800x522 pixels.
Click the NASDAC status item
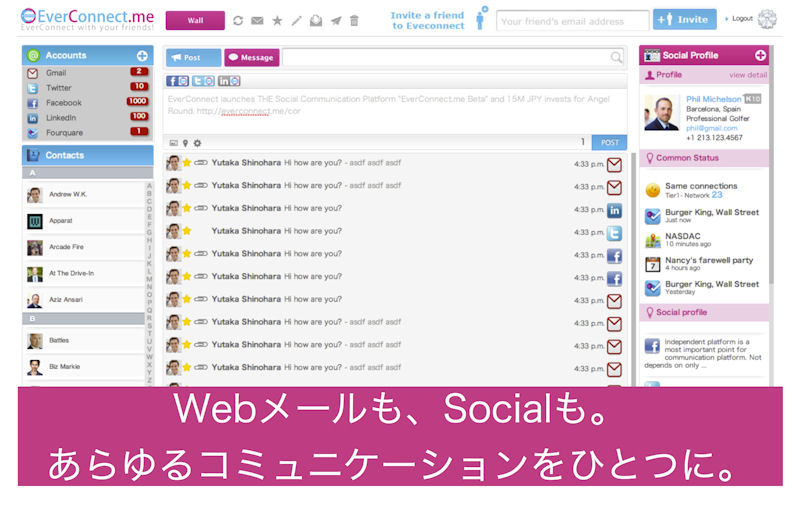(704, 239)
